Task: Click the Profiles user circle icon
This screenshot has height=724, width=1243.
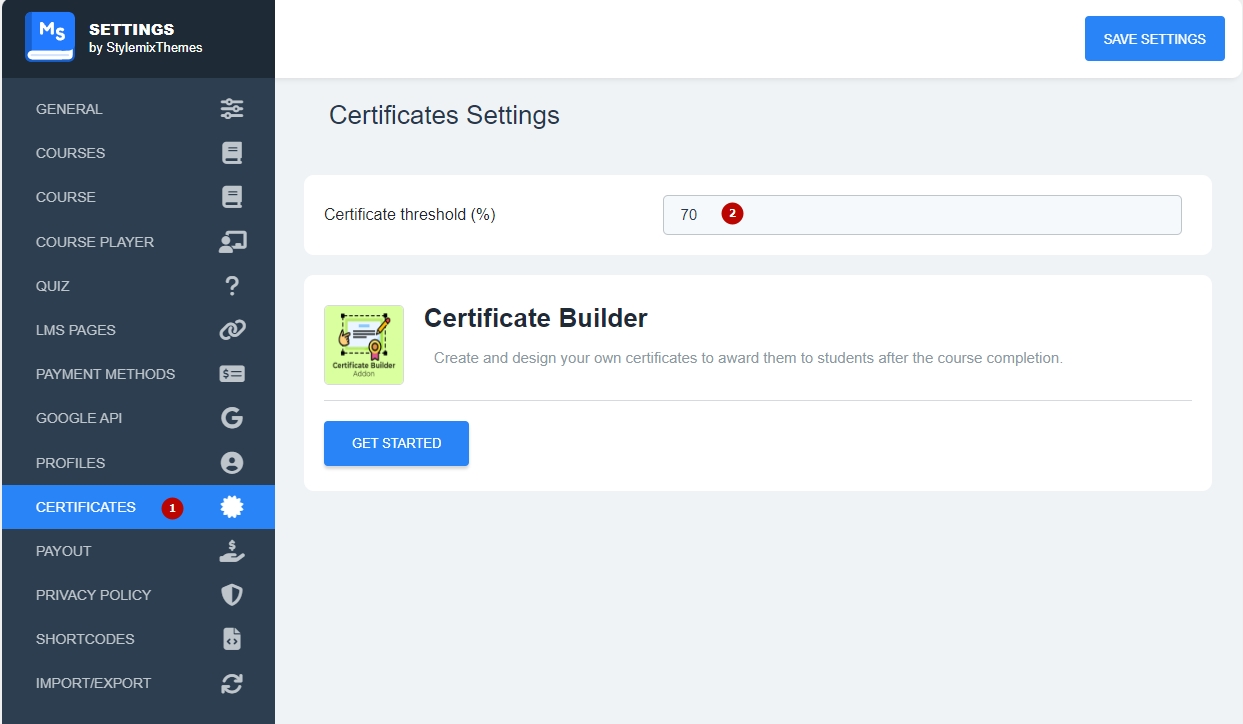Action: [232, 463]
